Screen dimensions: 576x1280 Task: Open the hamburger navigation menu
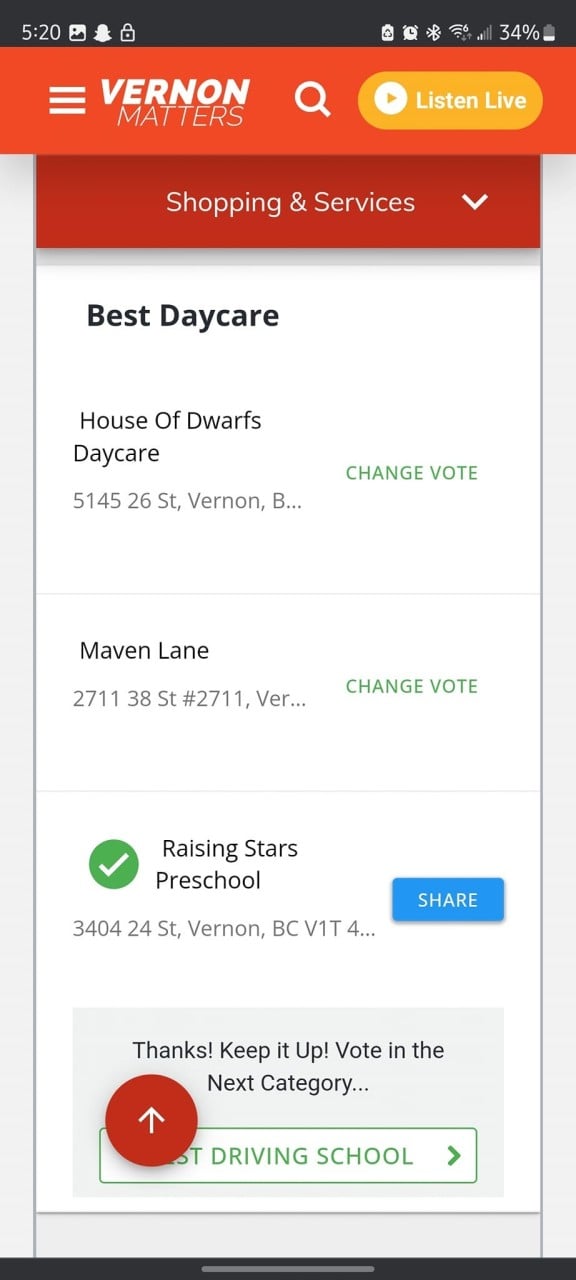point(67,100)
